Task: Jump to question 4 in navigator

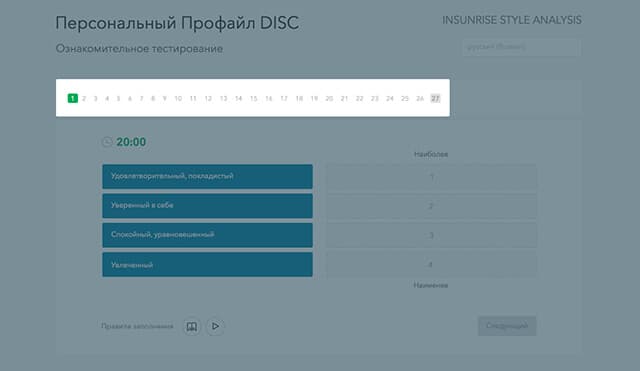Action: coord(107,98)
